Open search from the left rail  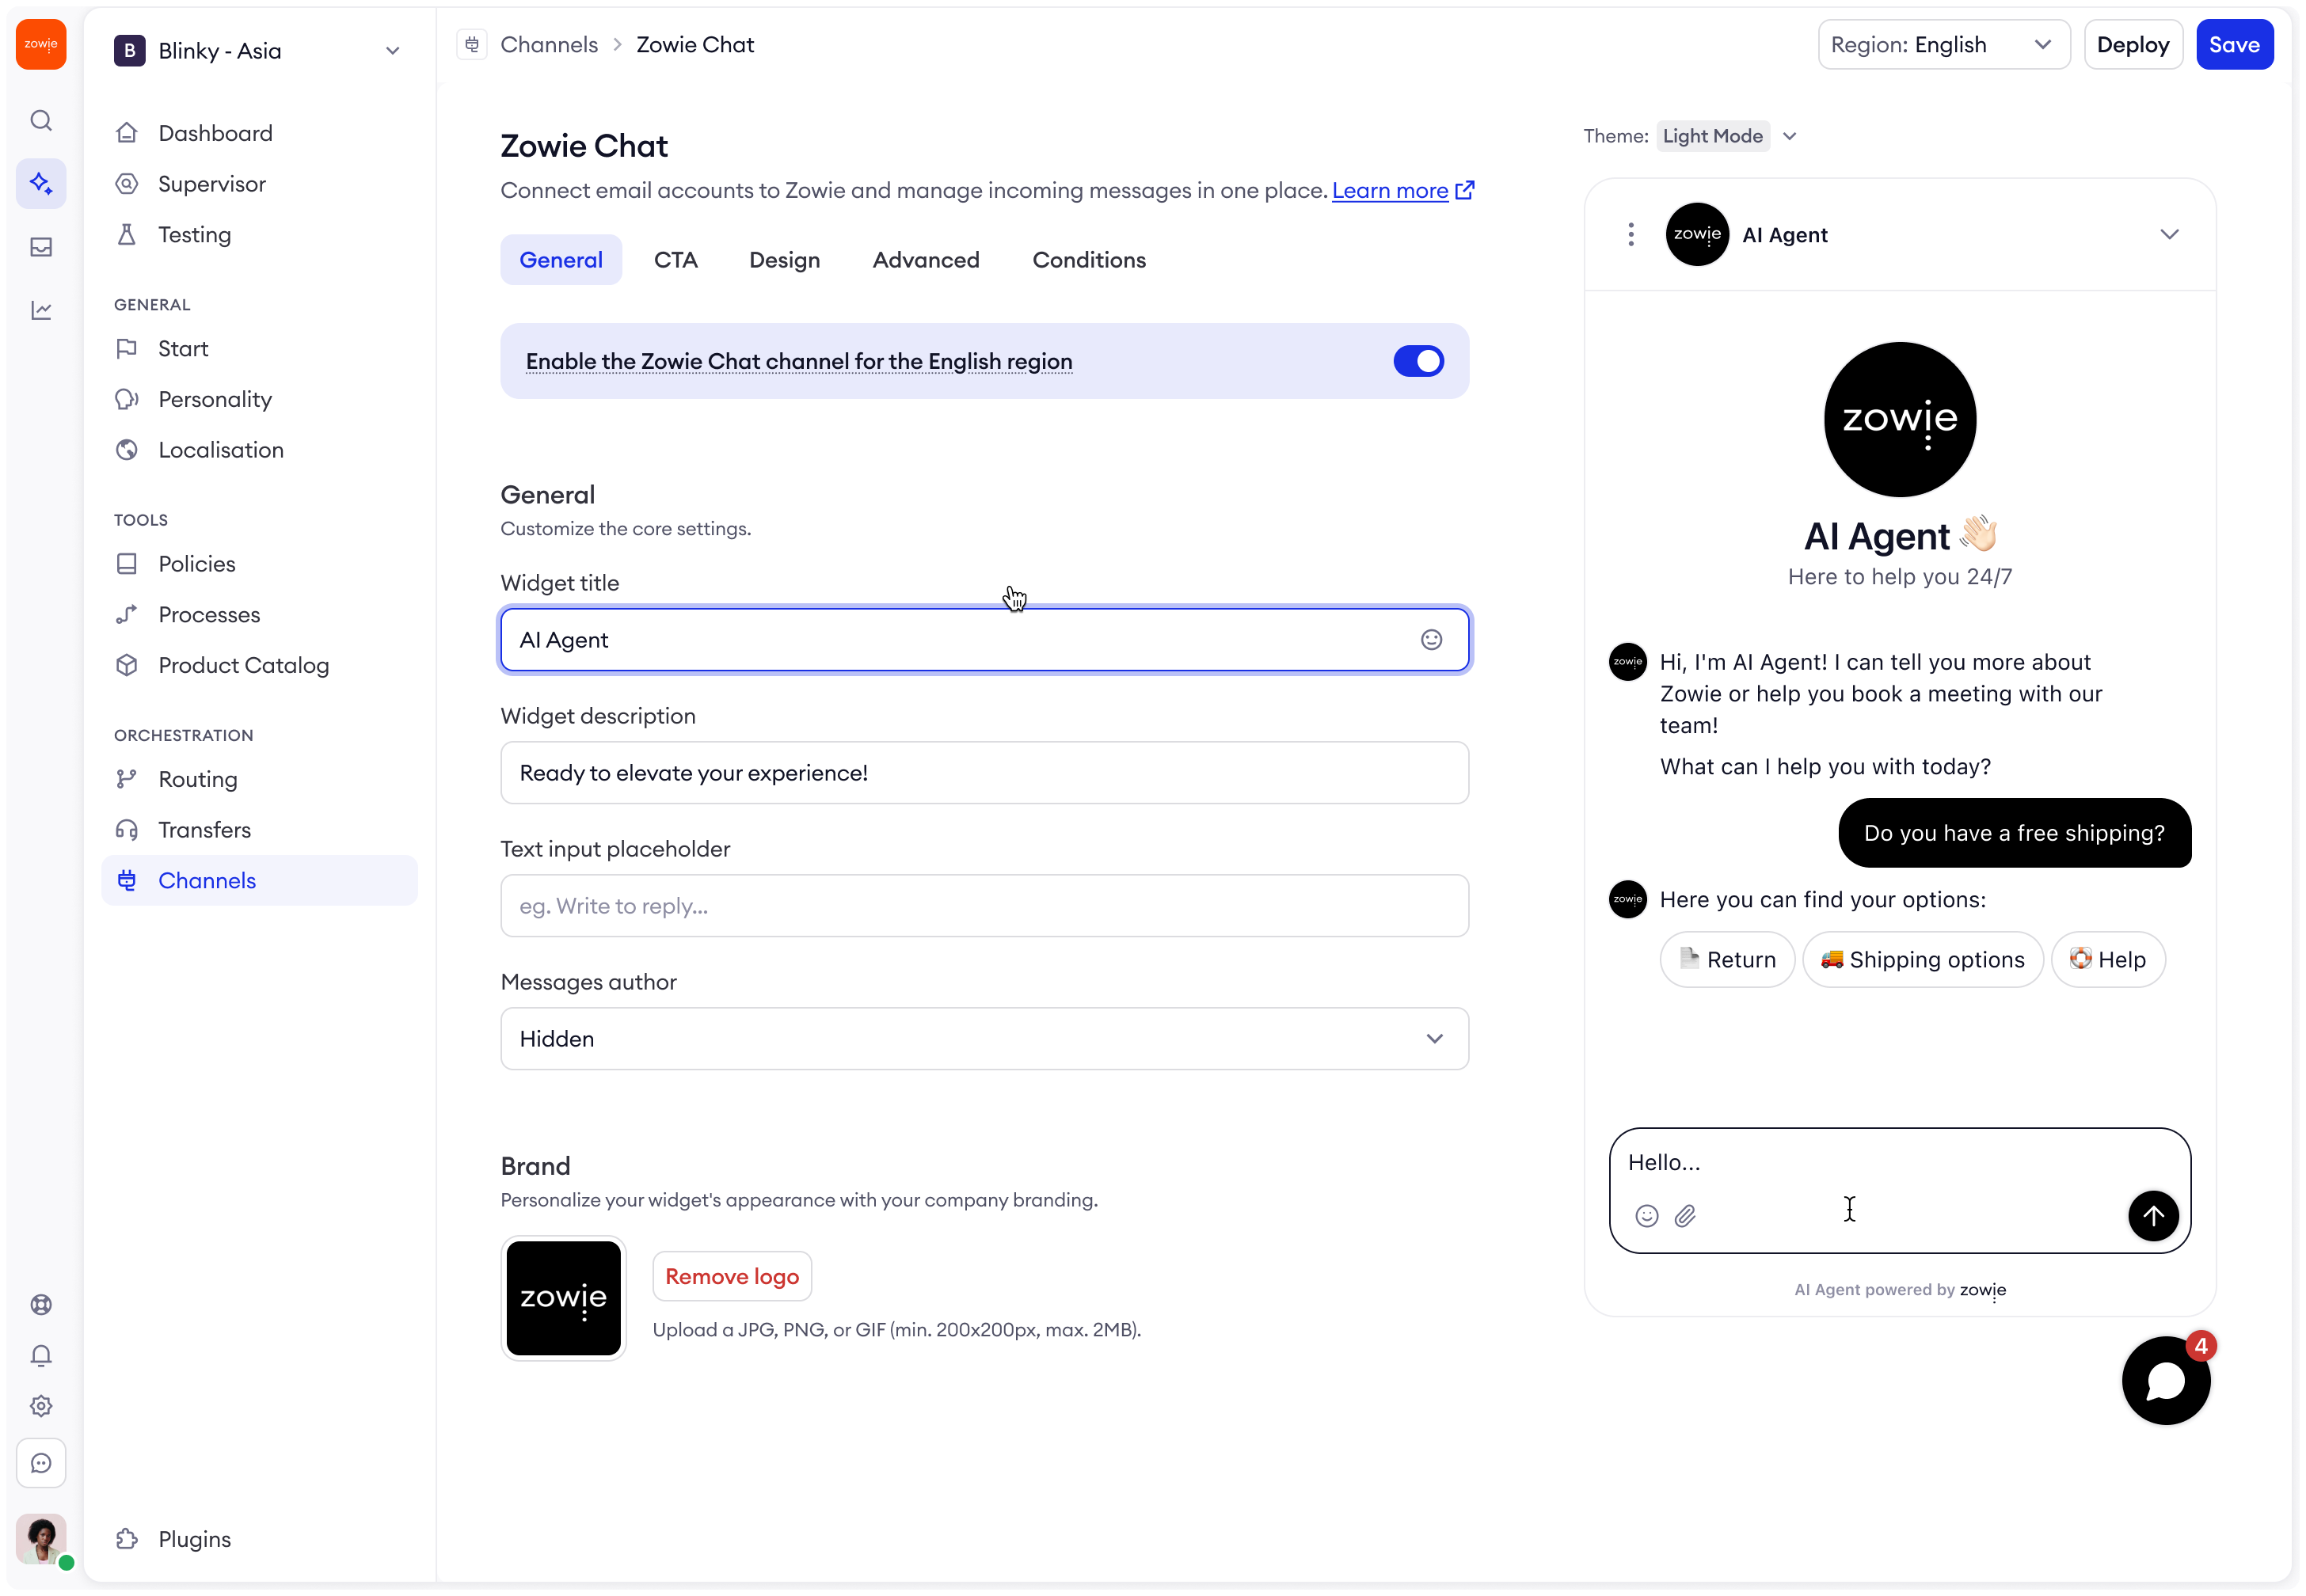click(x=41, y=121)
